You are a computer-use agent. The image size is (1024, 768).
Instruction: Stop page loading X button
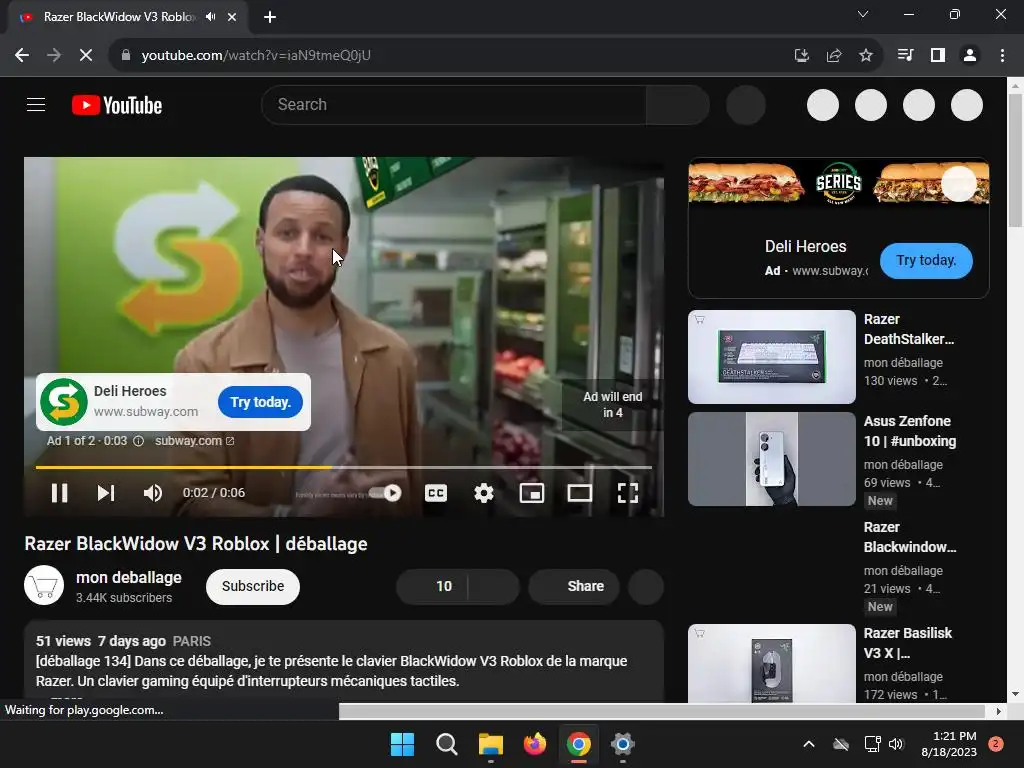[86, 56]
